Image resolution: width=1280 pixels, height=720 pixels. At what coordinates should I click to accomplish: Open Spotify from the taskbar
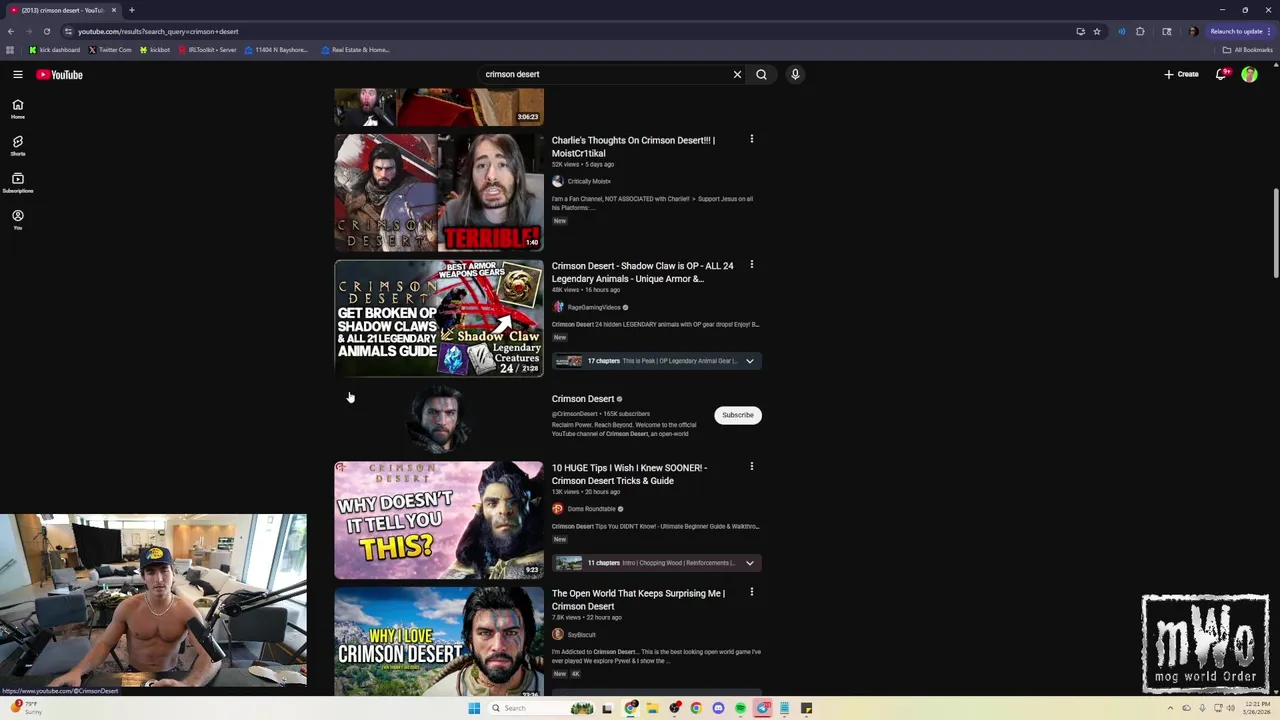[740, 708]
